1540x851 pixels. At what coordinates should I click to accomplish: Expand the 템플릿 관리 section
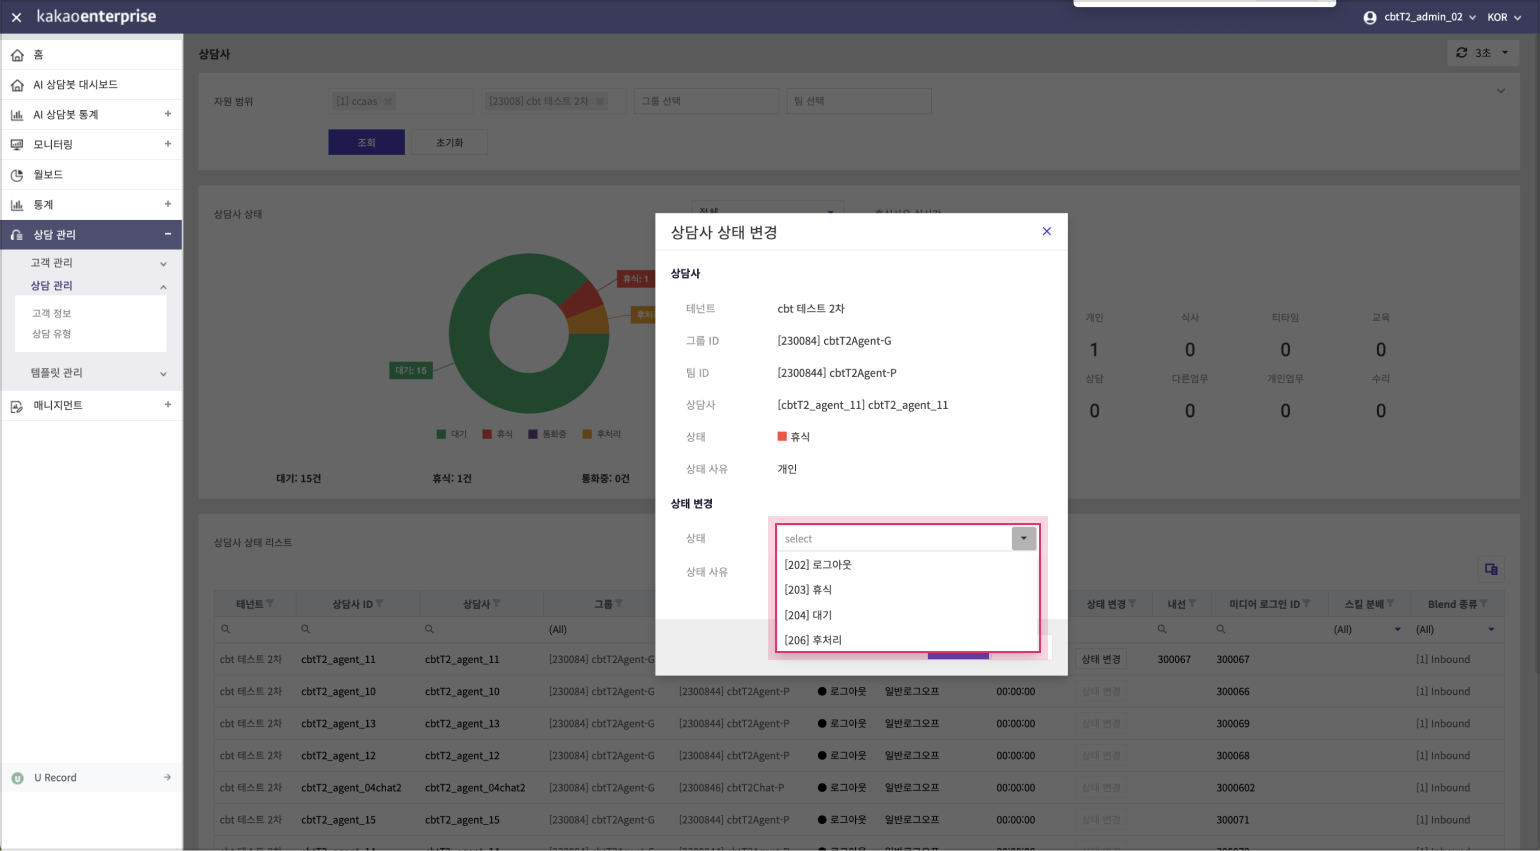[163, 374]
